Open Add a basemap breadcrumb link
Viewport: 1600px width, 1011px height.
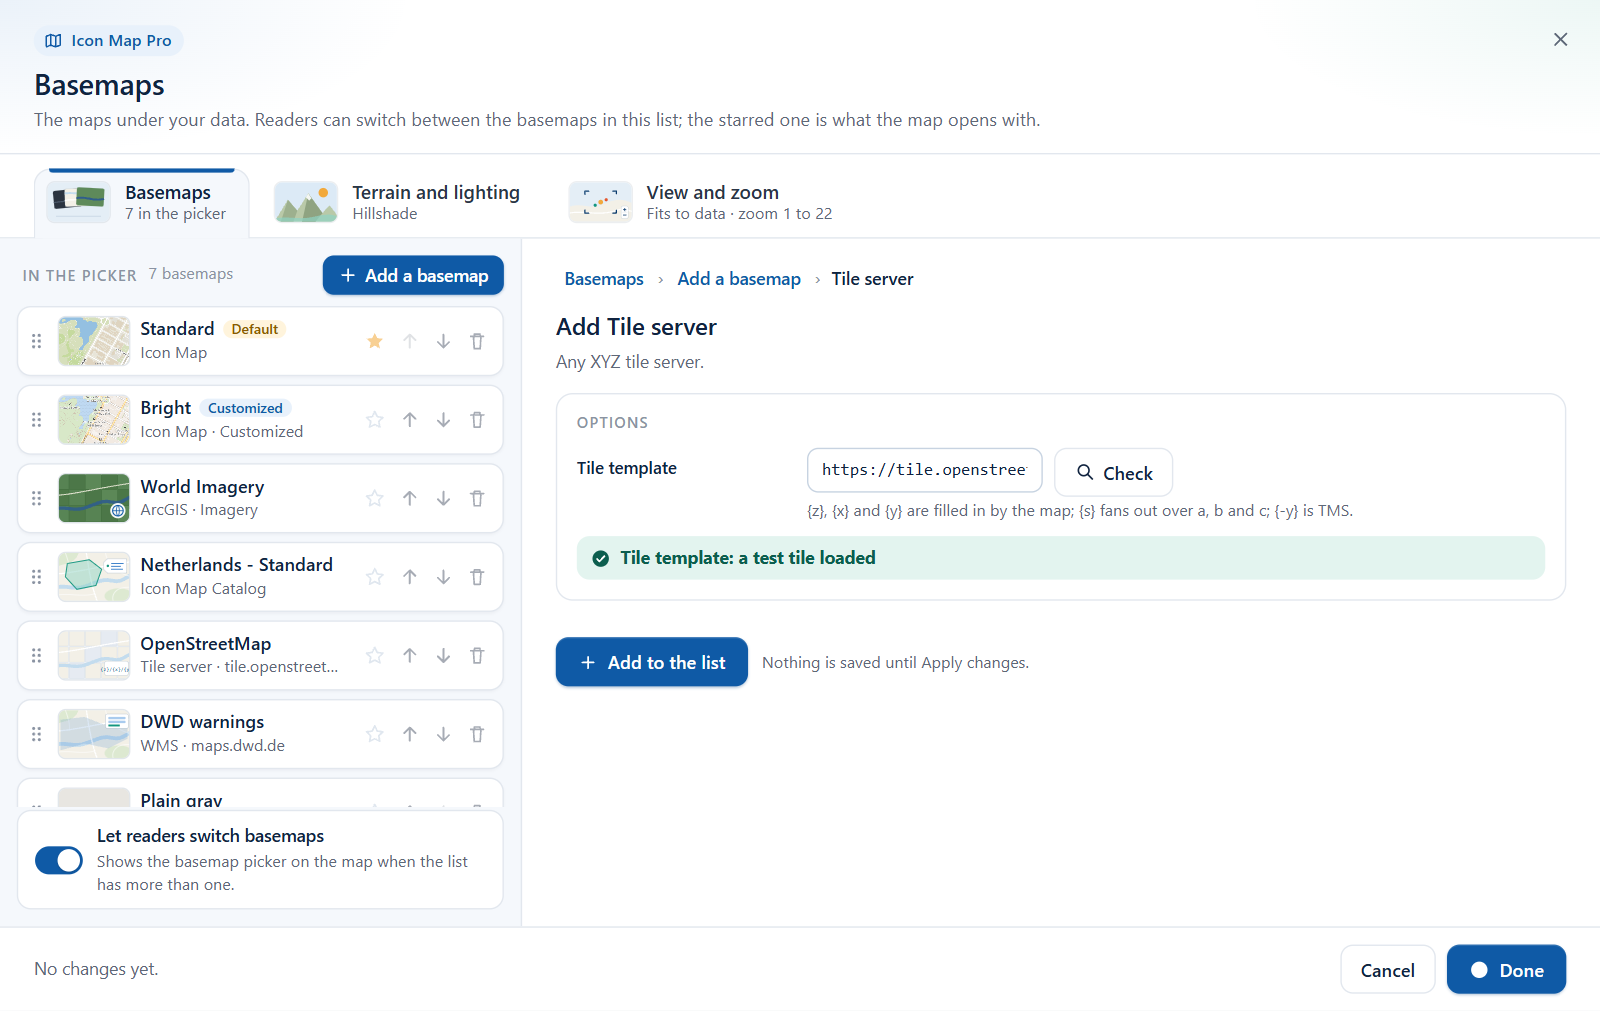739,279
